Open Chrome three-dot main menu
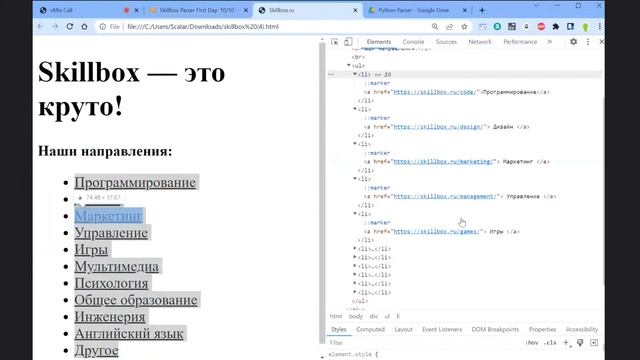This screenshot has width=640, height=360. click(600, 27)
